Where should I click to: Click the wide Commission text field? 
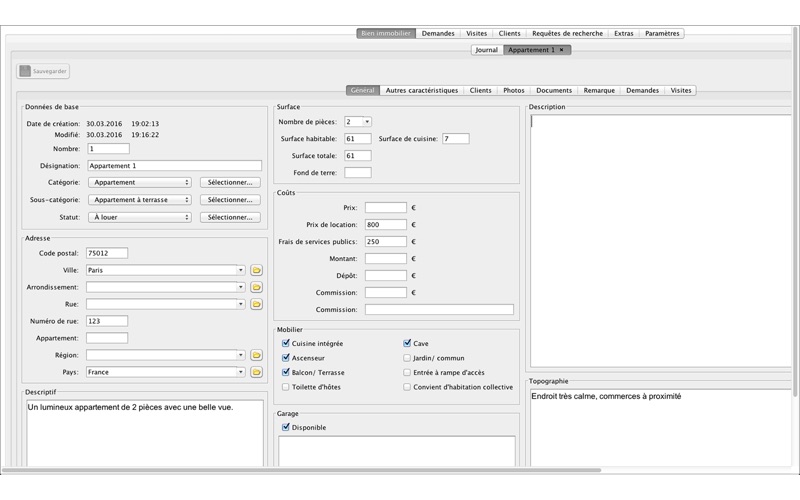click(439, 310)
